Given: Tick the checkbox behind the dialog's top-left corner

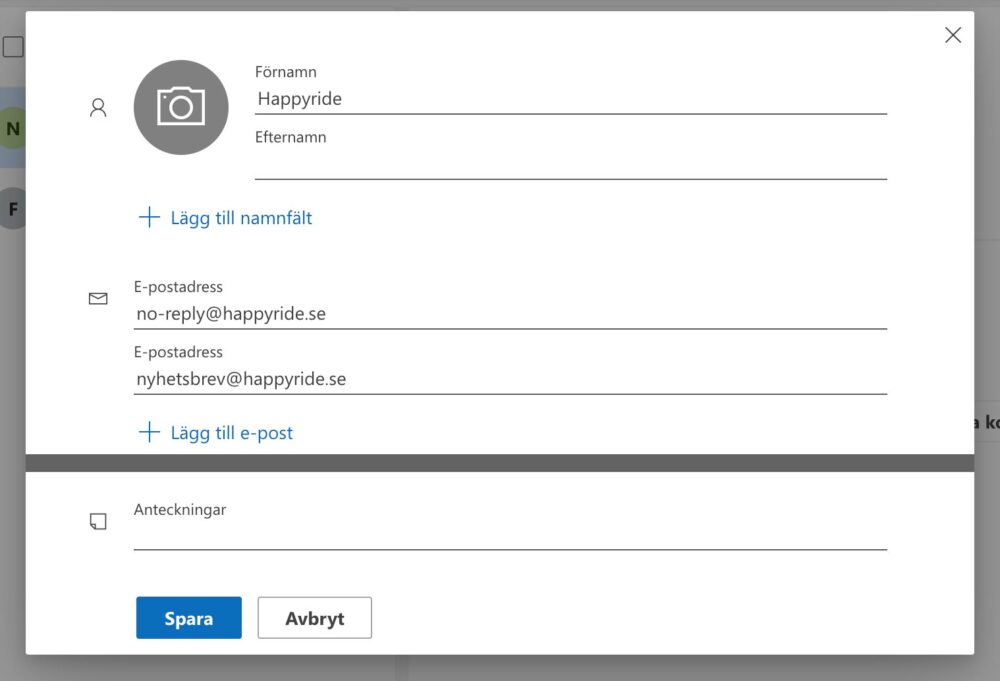Looking at the screenshot, I should tap(12, 47).
